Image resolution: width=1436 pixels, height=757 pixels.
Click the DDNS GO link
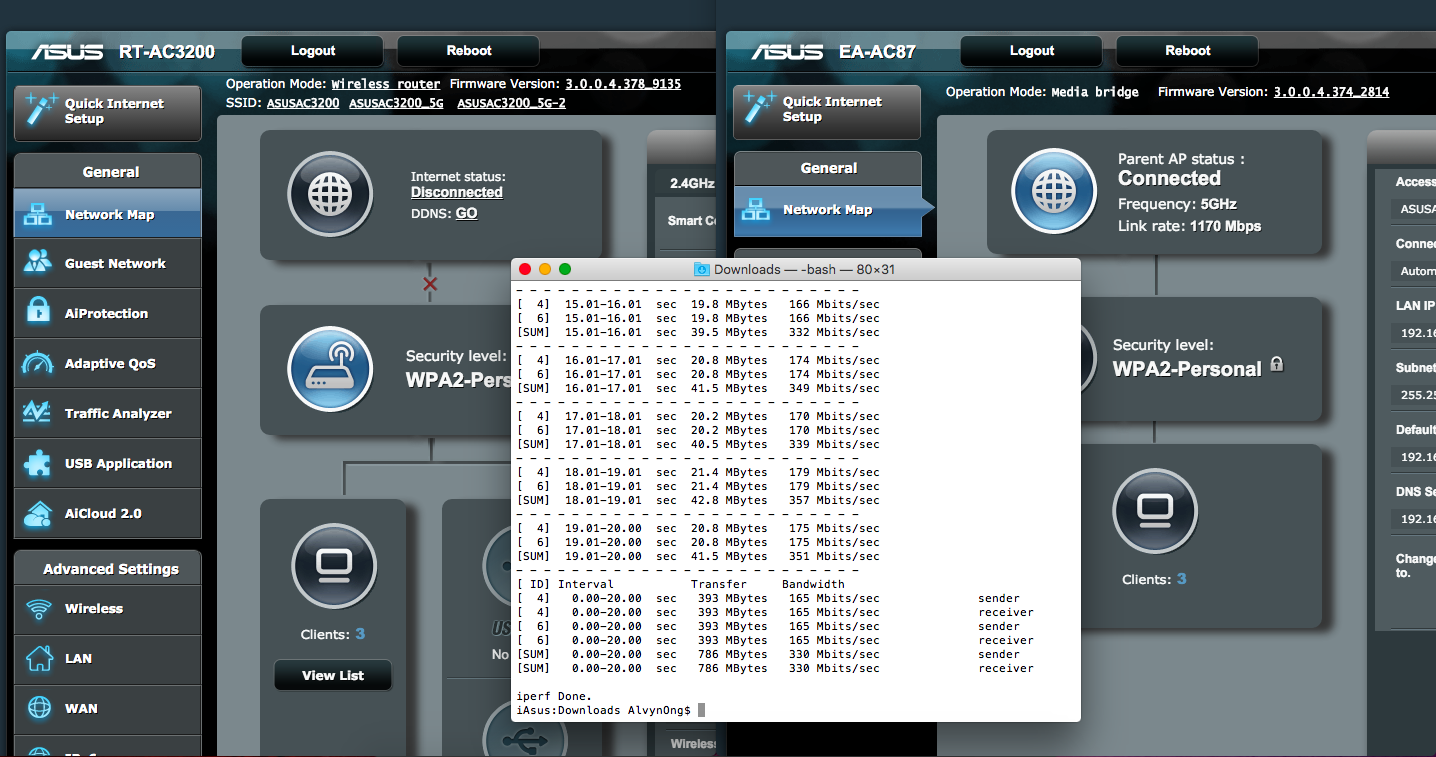click(466, 214)
